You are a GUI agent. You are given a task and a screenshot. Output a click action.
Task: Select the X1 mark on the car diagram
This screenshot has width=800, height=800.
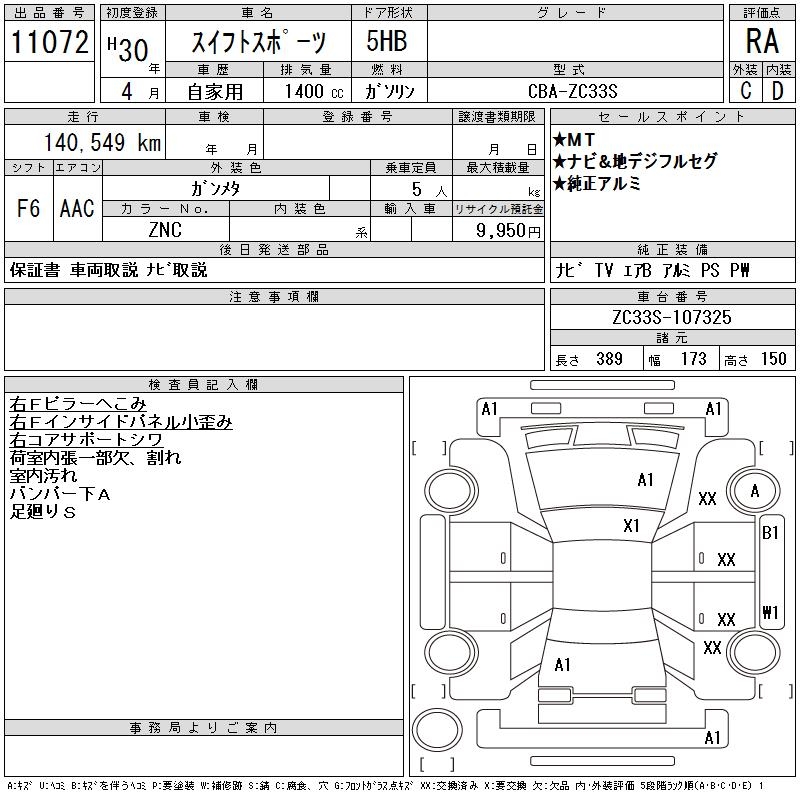pos(631,525)
